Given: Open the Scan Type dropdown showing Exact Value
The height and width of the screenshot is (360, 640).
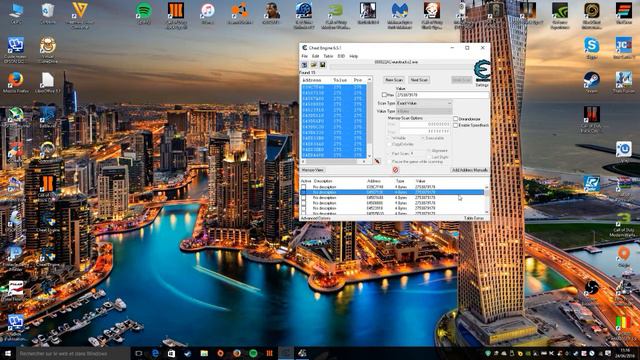Looking at the screenshot, I should point(424,103).
